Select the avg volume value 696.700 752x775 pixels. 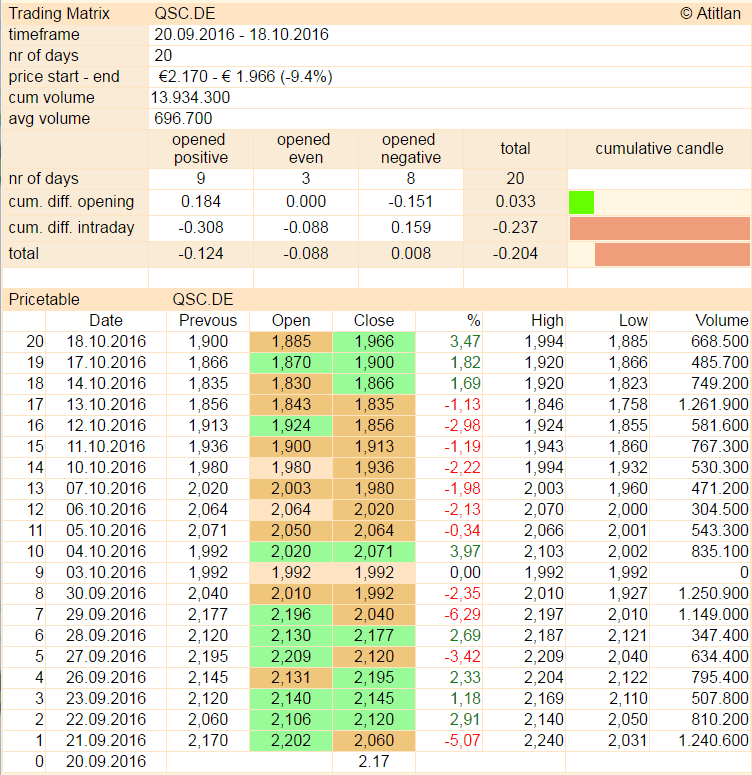181,118
